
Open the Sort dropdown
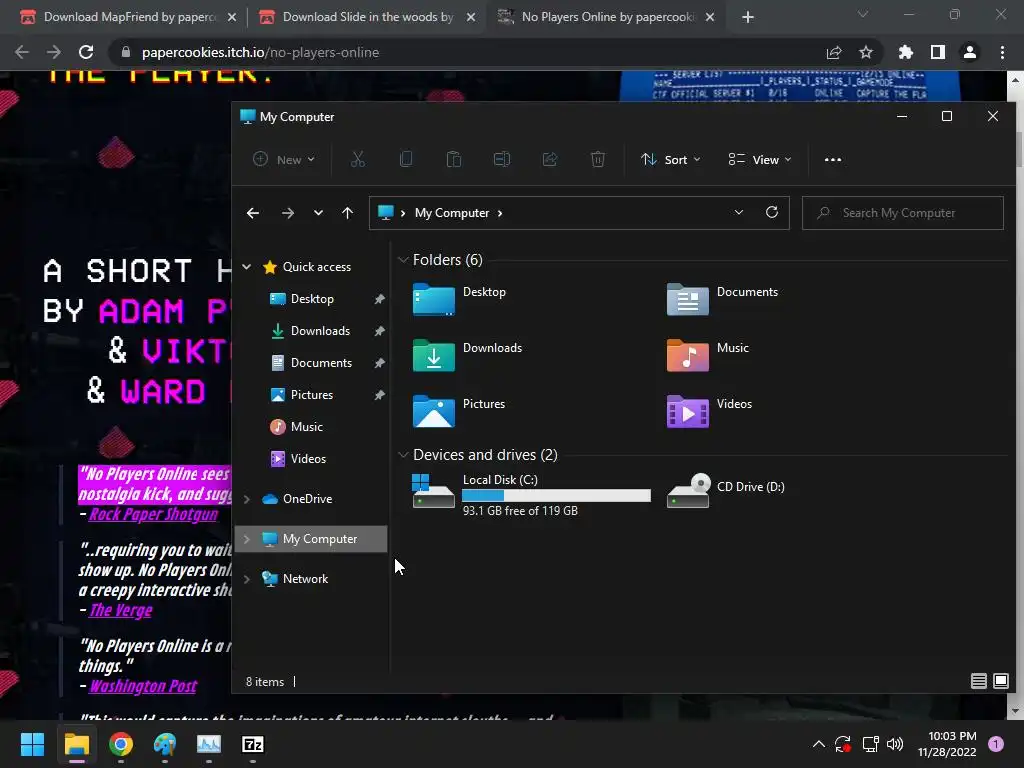pos(671,159)
